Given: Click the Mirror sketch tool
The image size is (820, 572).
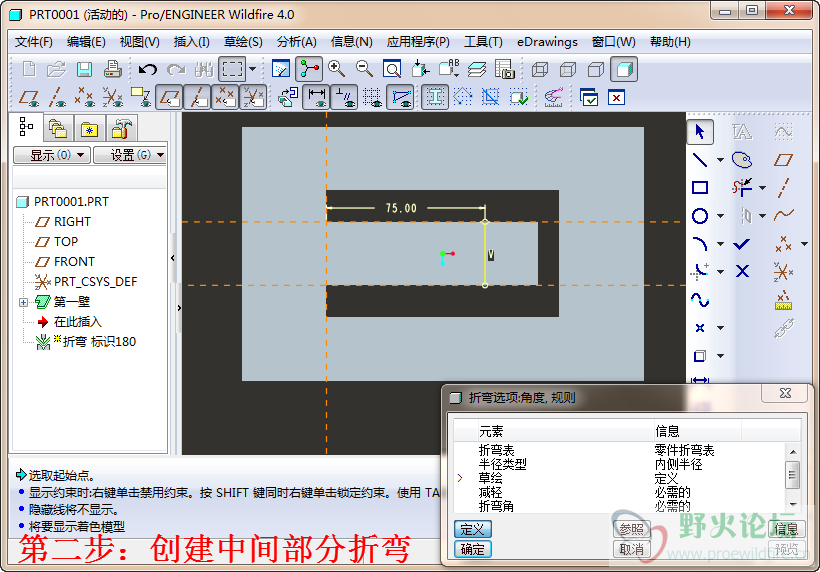Looking at the screenshot, I should pyautogui.click(x=746, y=215).
